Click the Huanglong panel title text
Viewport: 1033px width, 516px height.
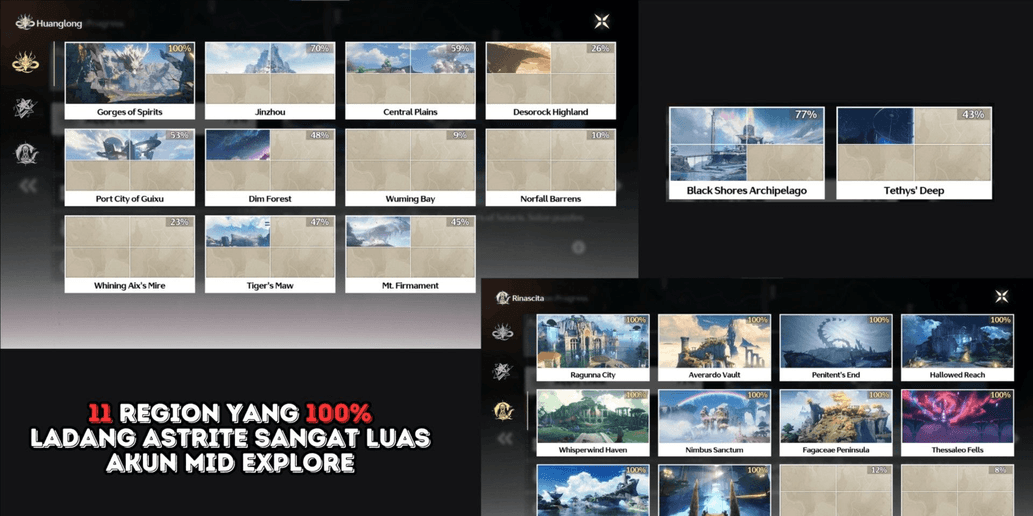click(60, 24)
